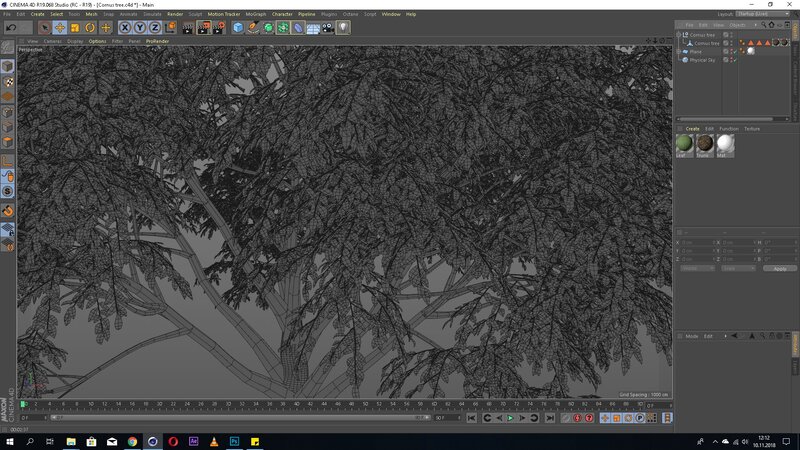Viewport: 800px width, 450px height.
Task: Click the Undo arrow in the toolbar
Action: [x=9, y=28]
